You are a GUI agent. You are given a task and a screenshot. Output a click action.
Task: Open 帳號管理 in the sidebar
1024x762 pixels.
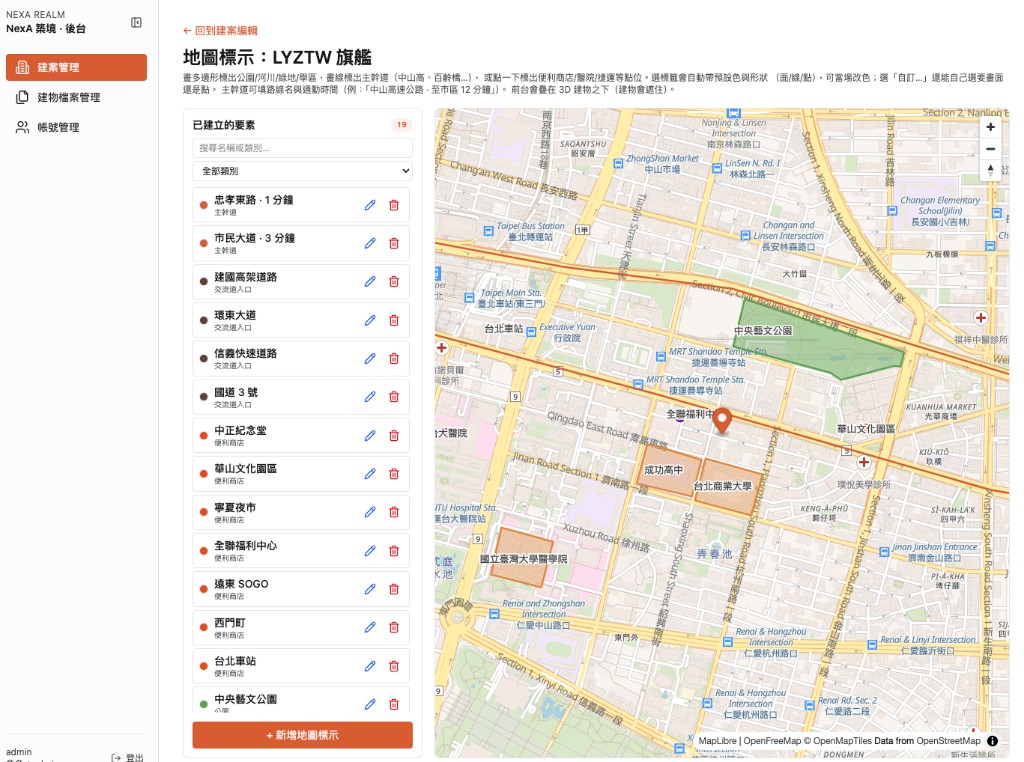[x=76, y=127]
